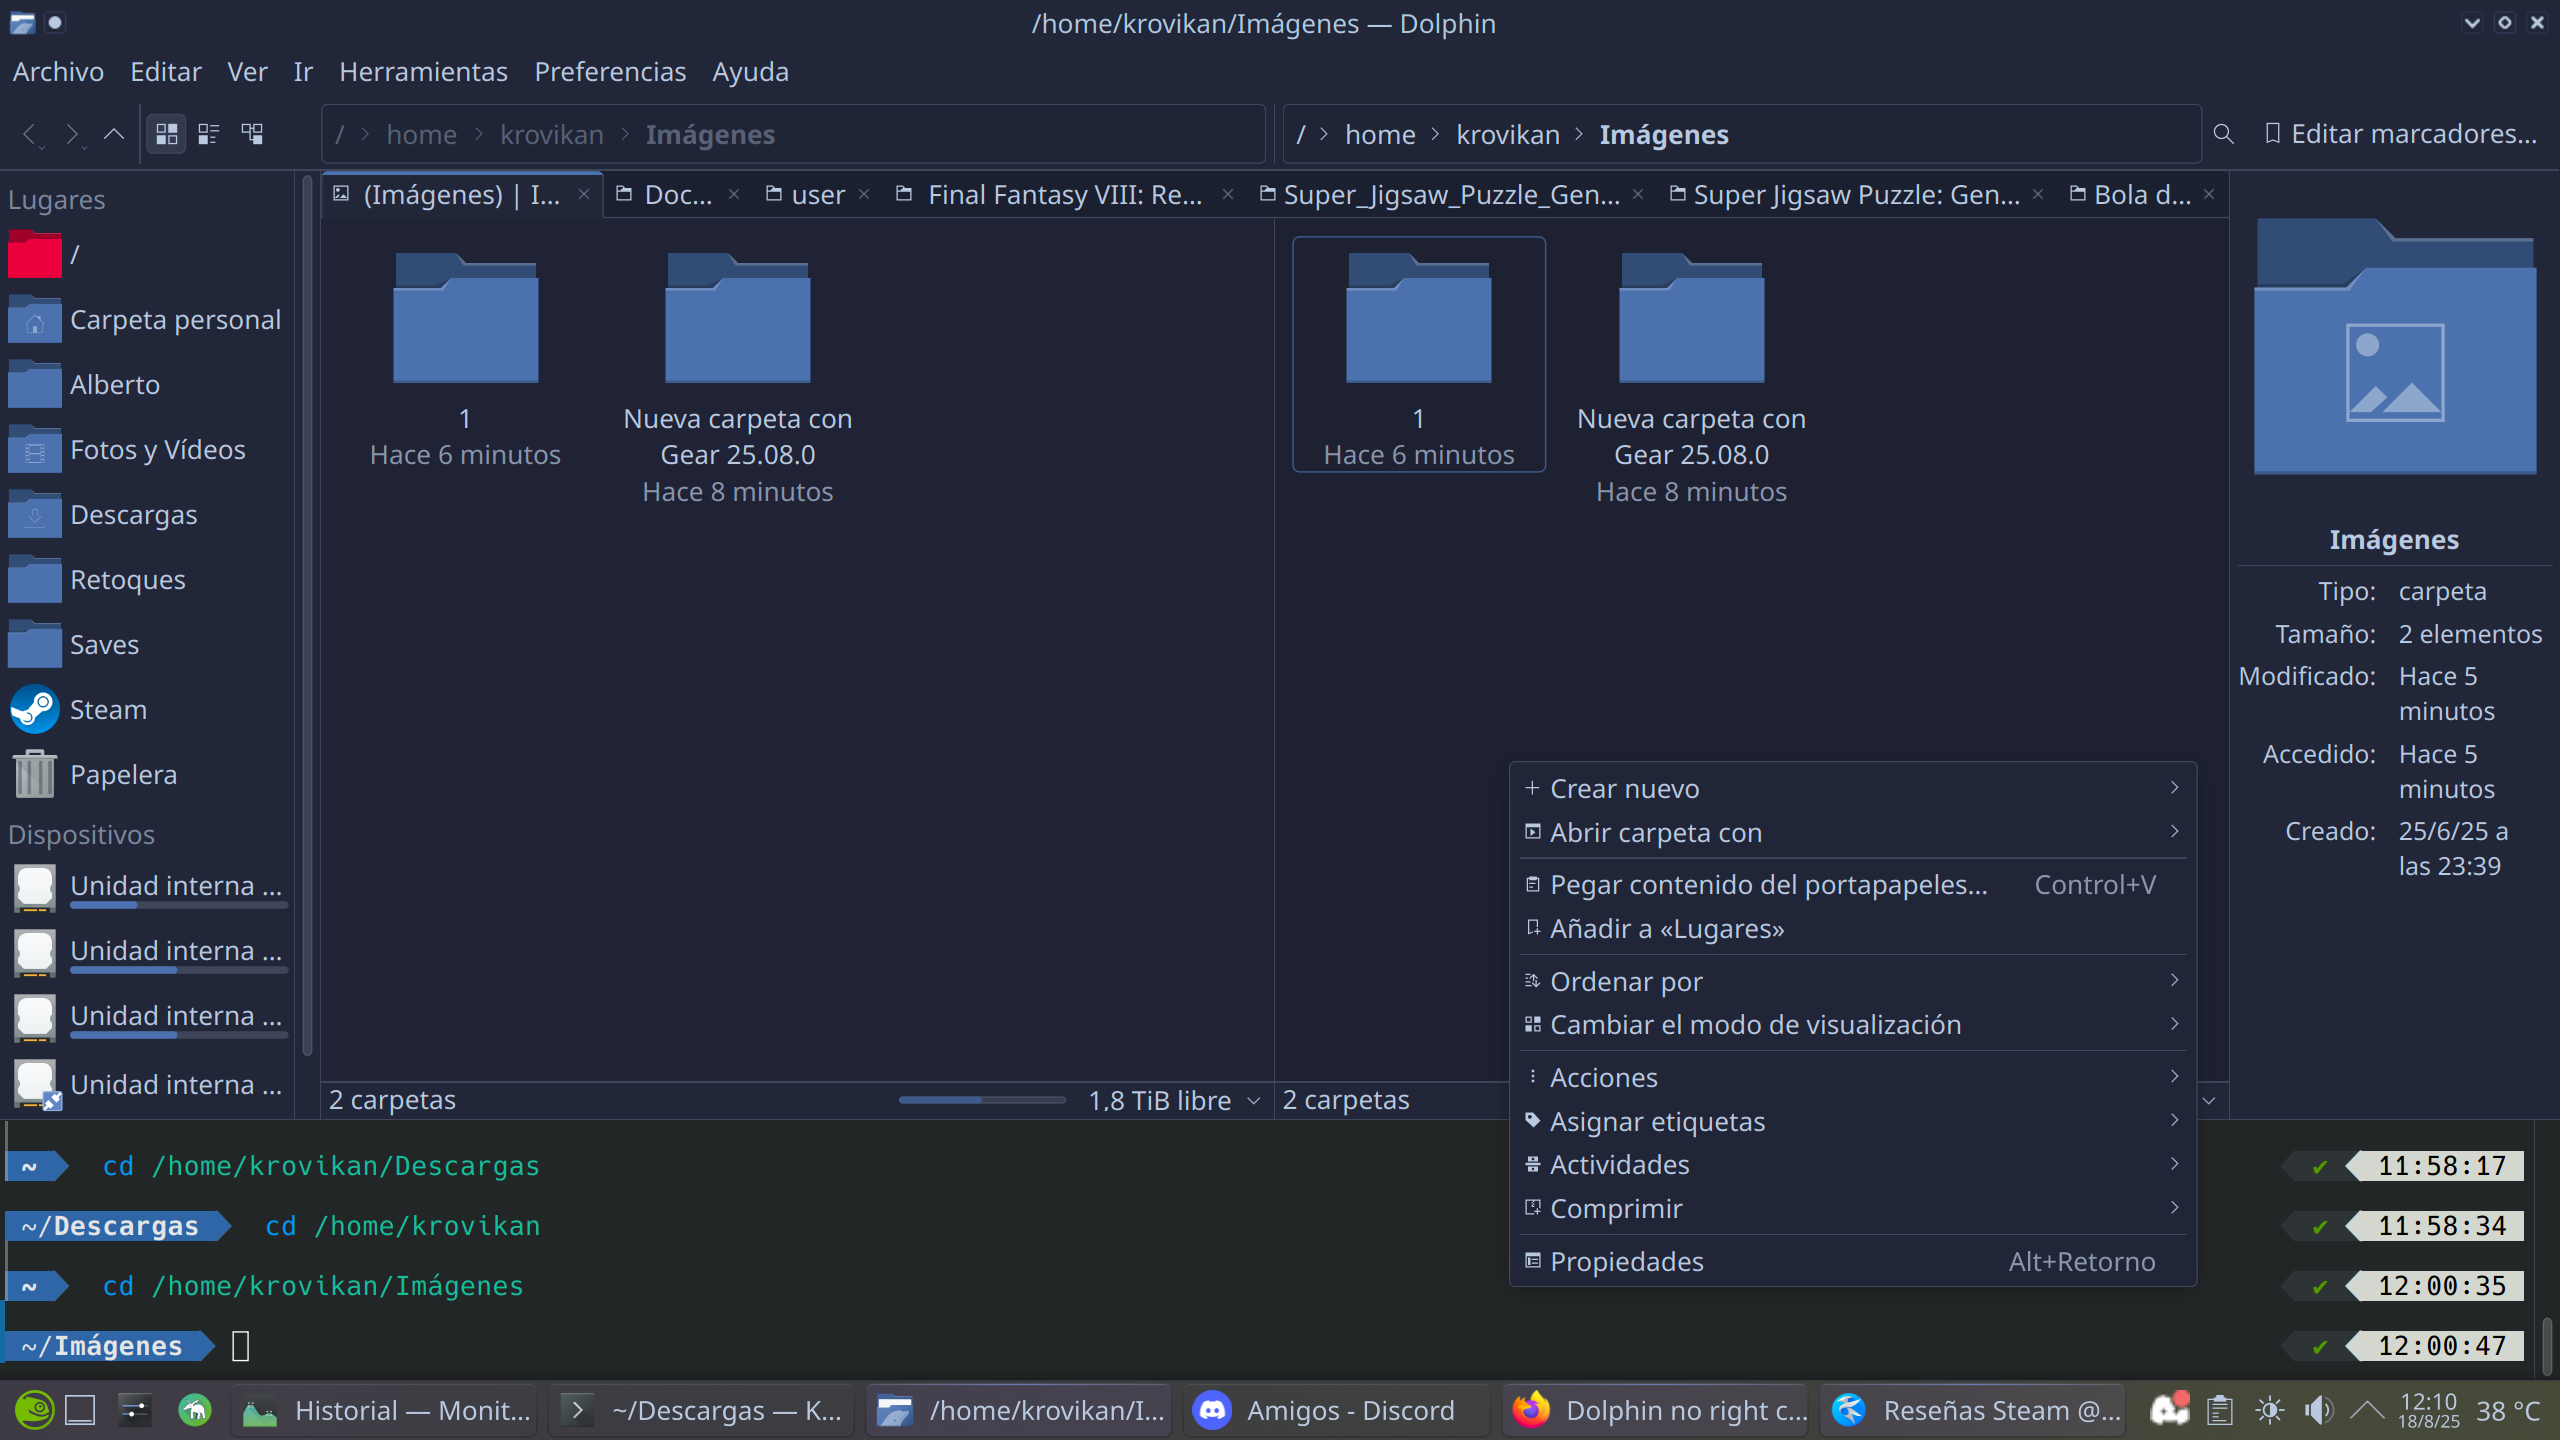
Task: Select Propiedades in context menu
Action: tap(1626, 1262)
